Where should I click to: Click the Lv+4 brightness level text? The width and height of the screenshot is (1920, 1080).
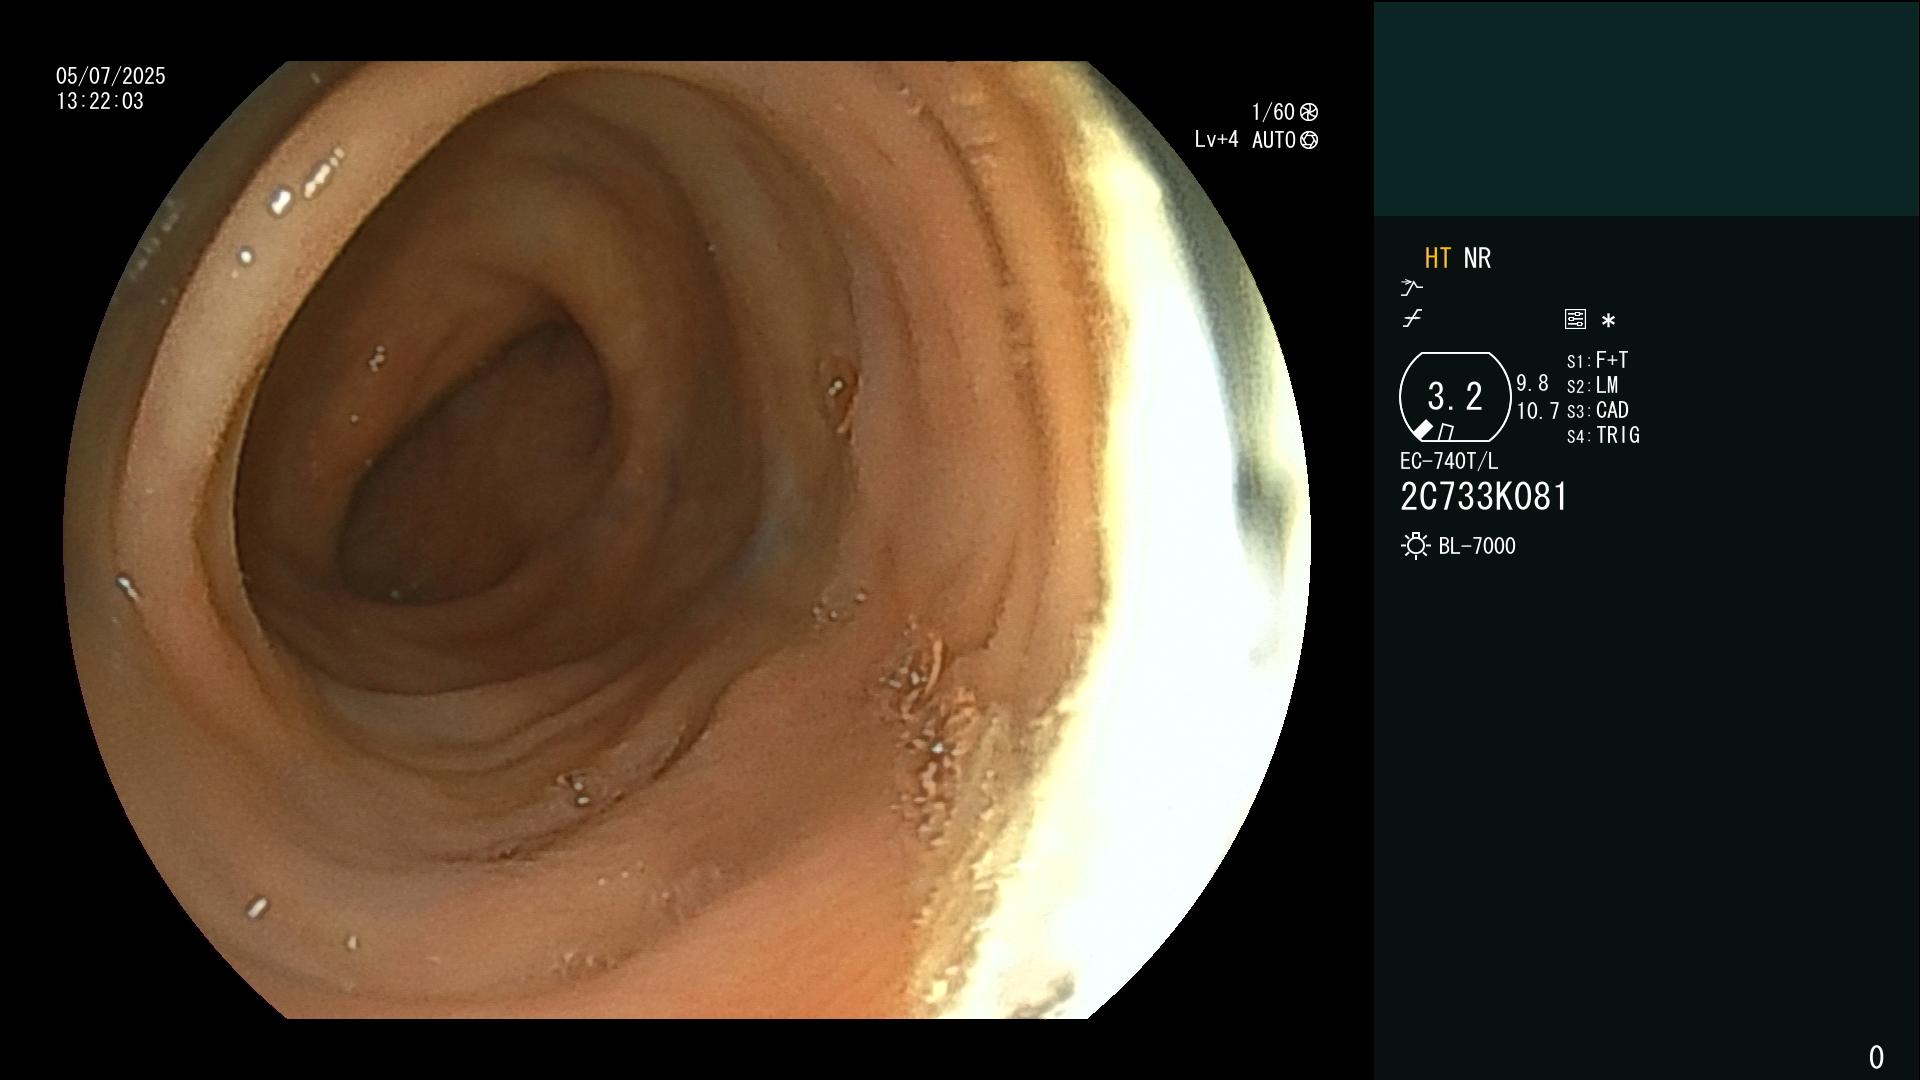tap(1216, 140)
